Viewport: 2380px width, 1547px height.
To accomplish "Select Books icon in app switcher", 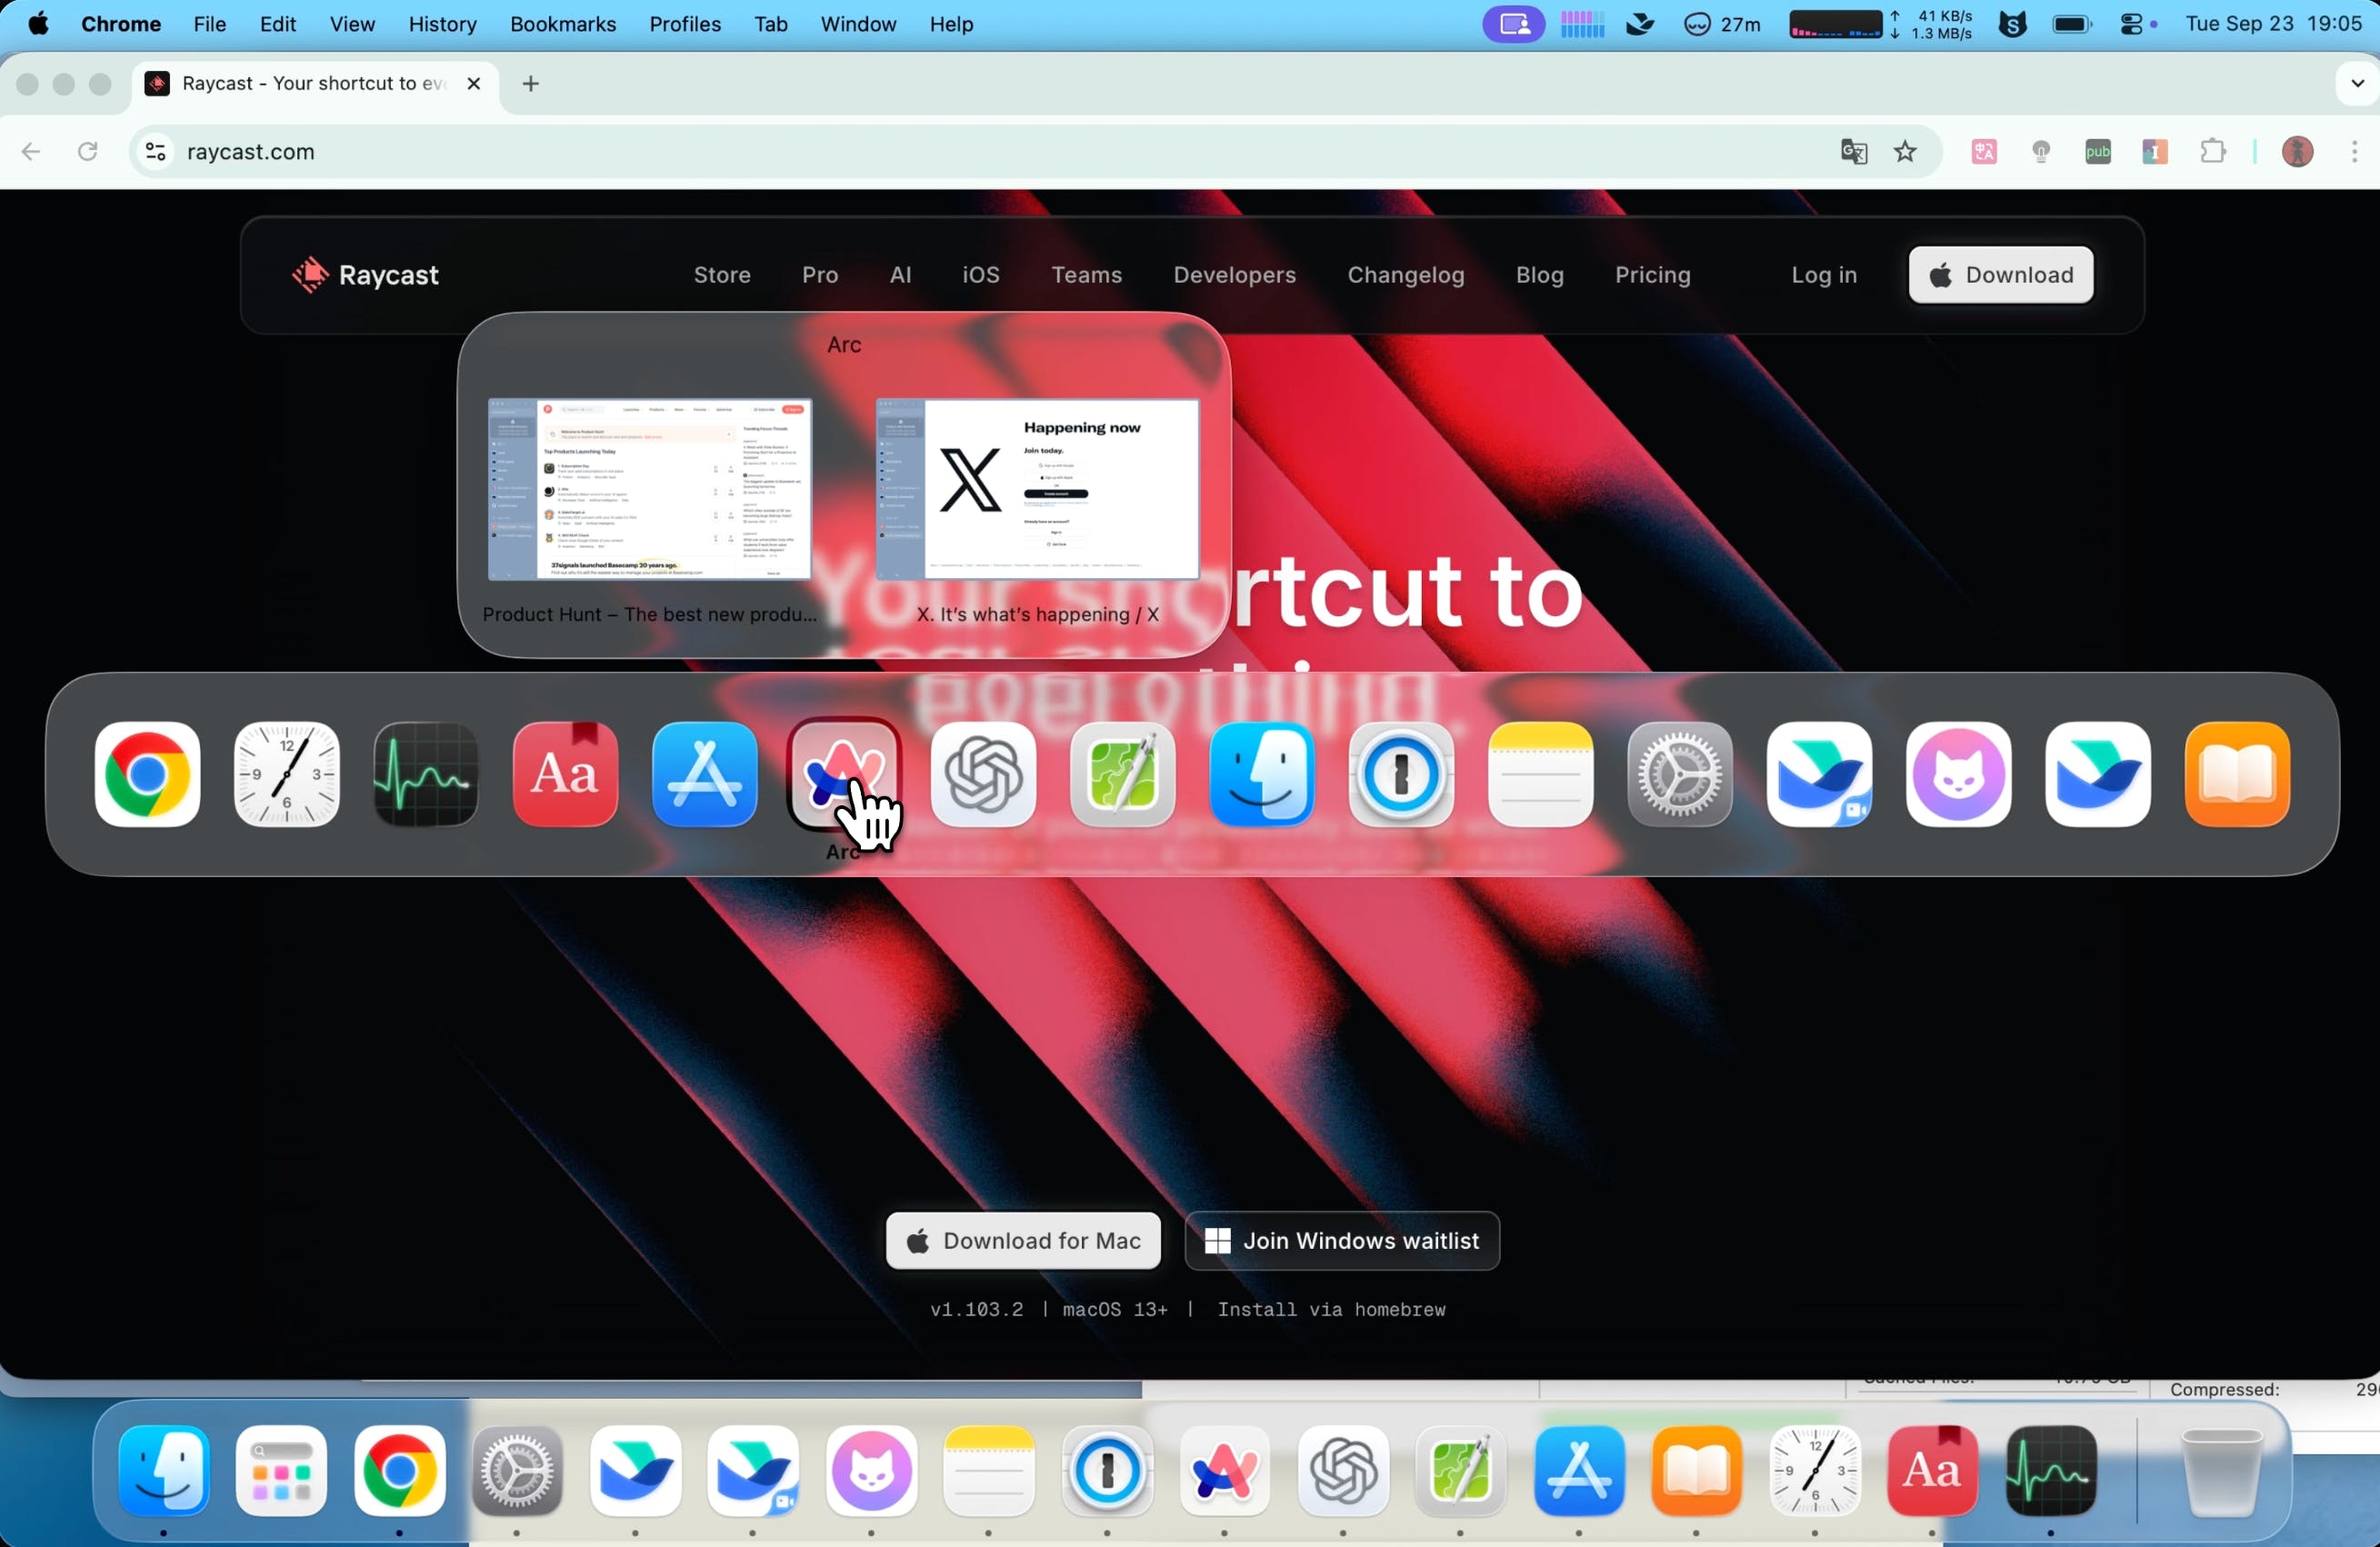I will 2237,774.
